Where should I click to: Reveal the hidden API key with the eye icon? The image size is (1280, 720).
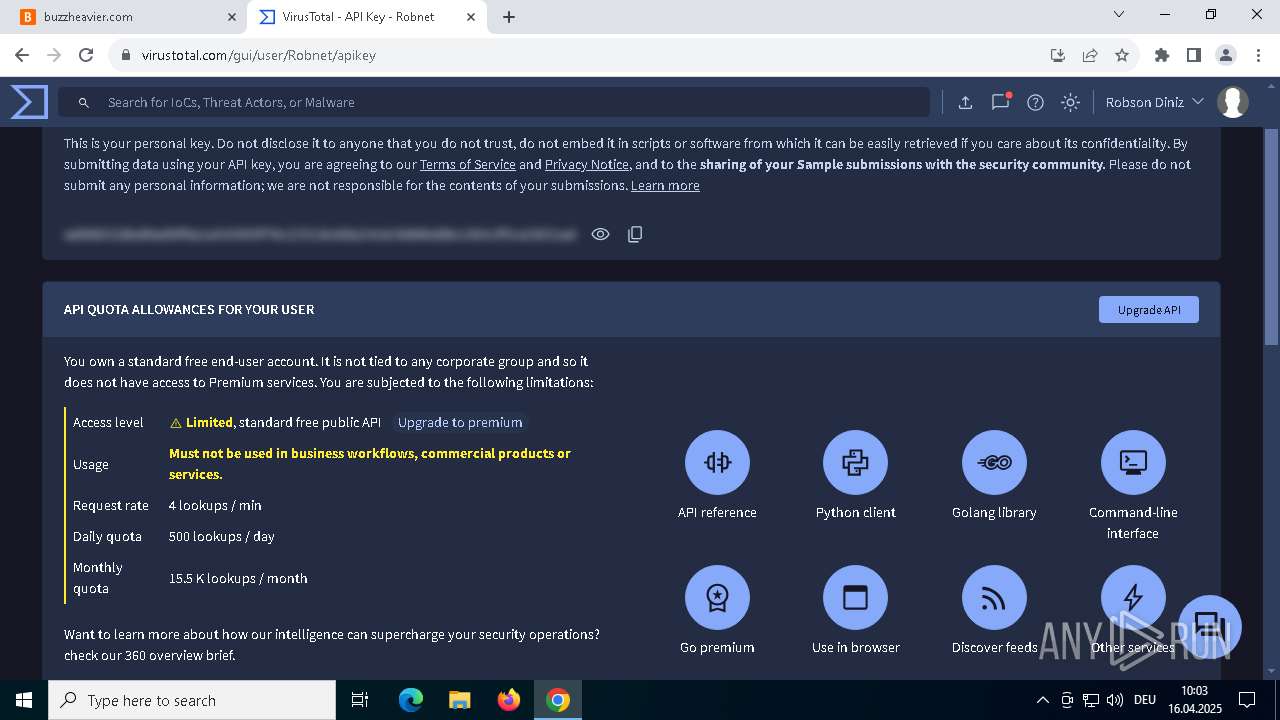(x=600, y=234)
